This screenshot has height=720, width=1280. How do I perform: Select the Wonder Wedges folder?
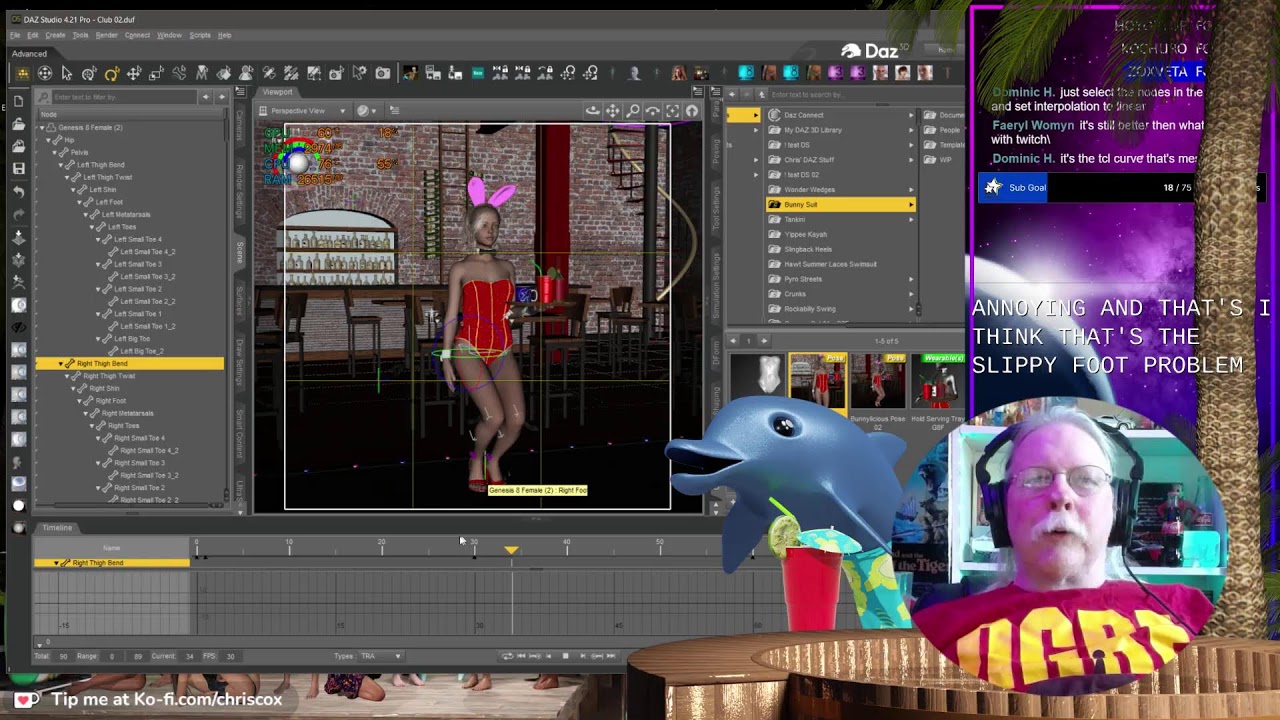809,190
